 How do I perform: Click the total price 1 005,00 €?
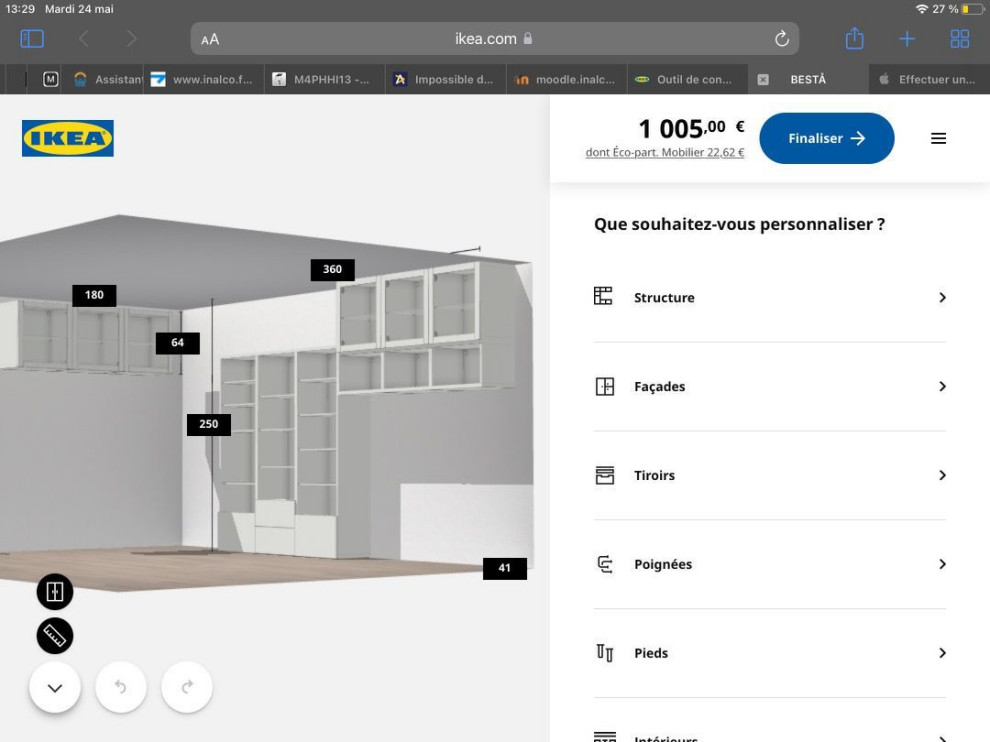pyautogui.click(x=691, y=129)
